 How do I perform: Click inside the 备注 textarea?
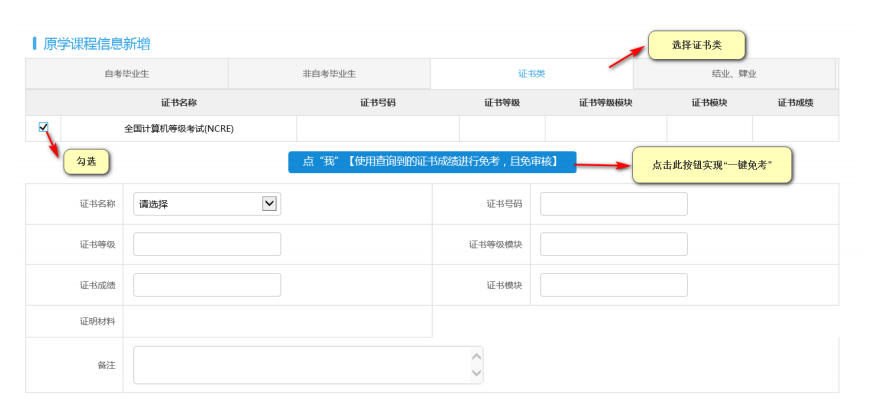[x=300, y=365]
